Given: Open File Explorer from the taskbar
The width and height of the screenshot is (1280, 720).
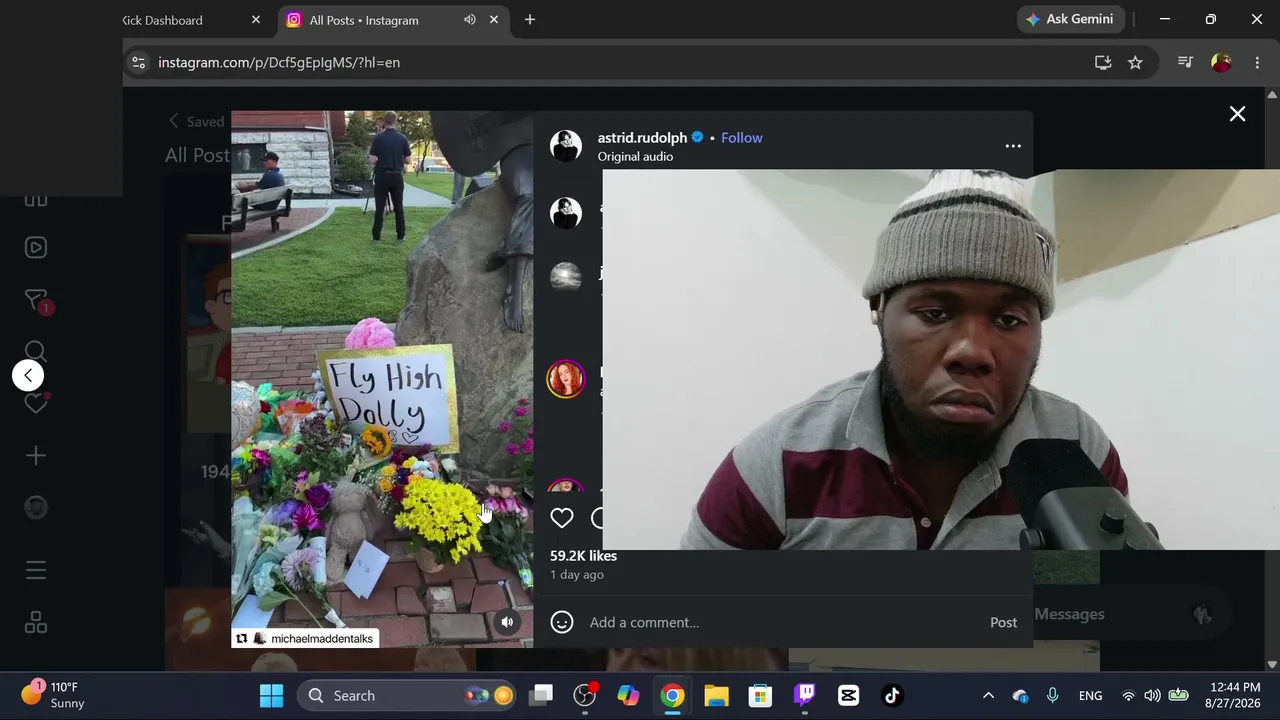Looking at the screenshot, I should (x=716, y=695).
